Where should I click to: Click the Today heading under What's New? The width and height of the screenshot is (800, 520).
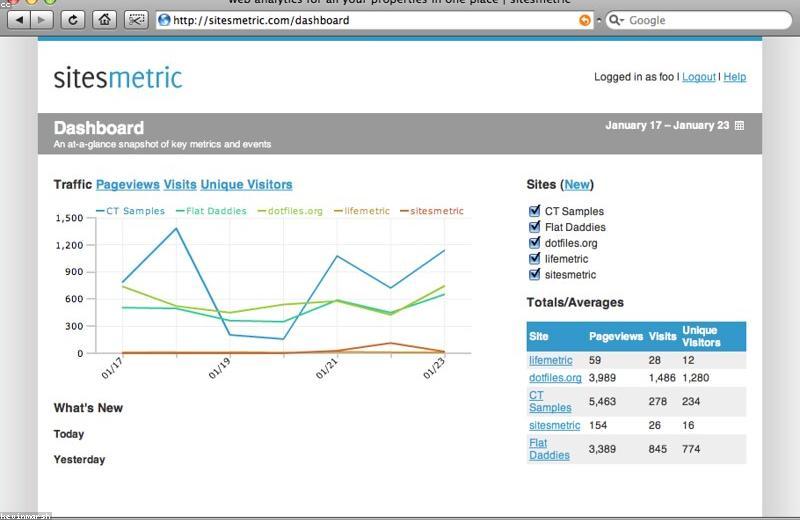(x=69, y=434)
